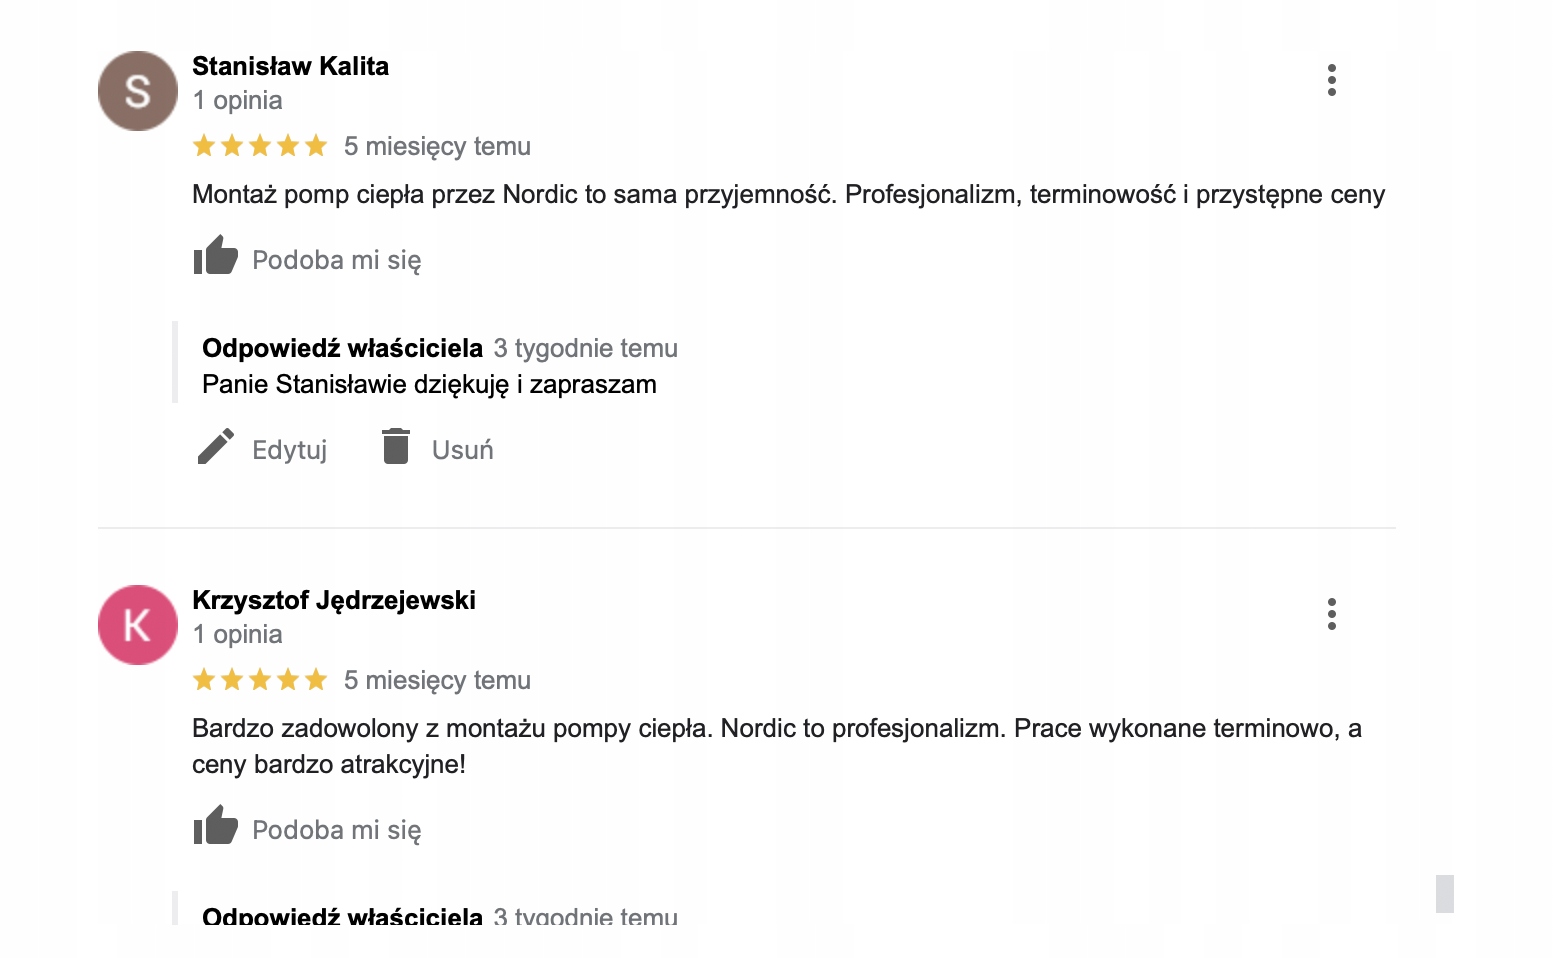Click "1 opinia" under Stanisław Kalita
This screenshot has height=958, width=1553.
237,100
